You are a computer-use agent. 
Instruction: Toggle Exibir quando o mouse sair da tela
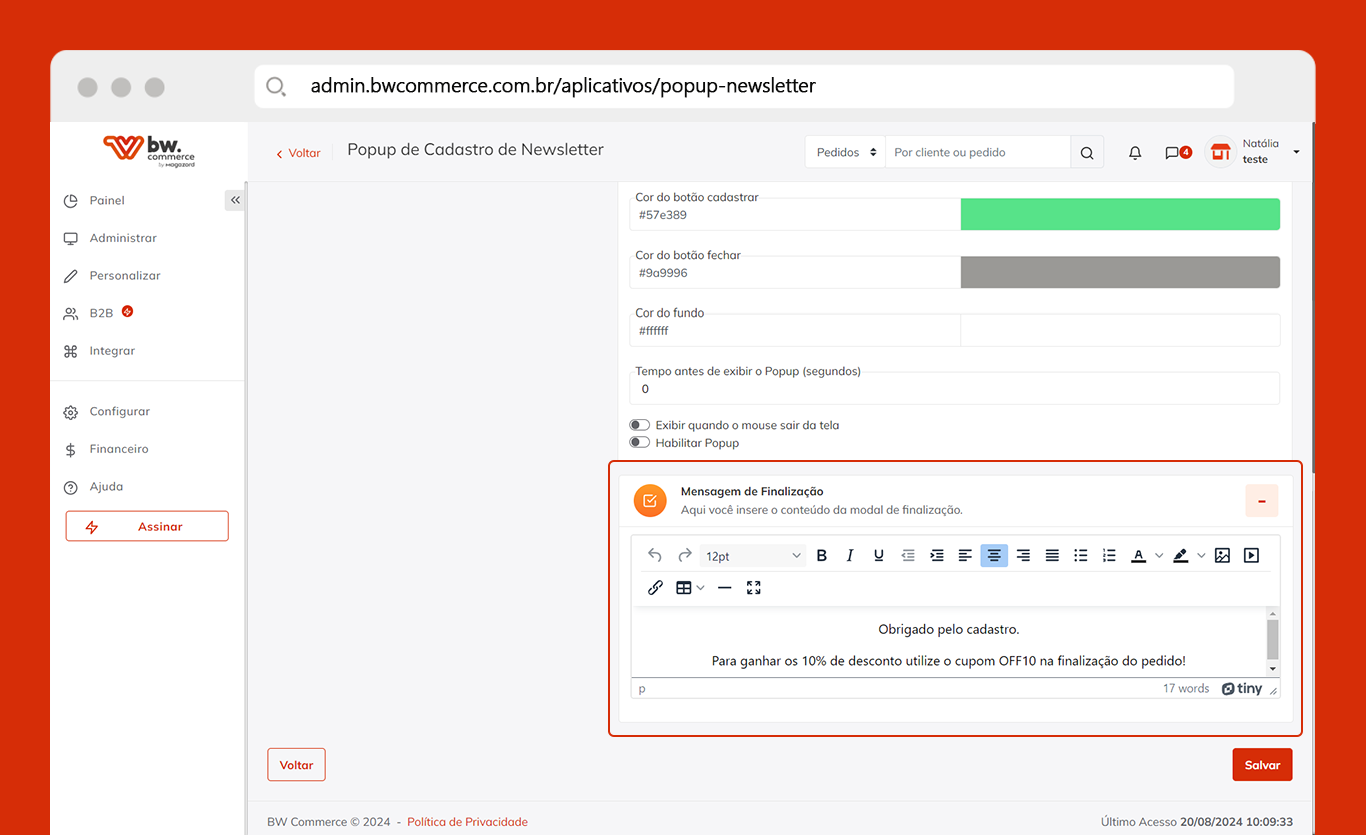click(640, 425)
